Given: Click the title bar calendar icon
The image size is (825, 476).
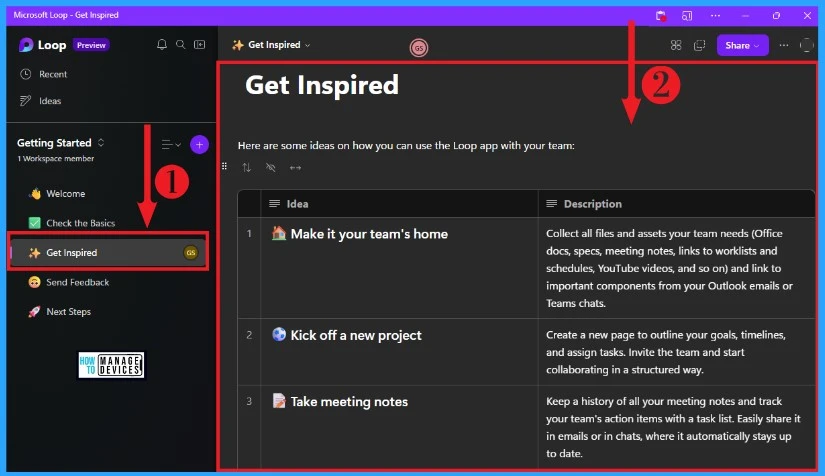Looking at the screenshot, I should click(661, 16).
